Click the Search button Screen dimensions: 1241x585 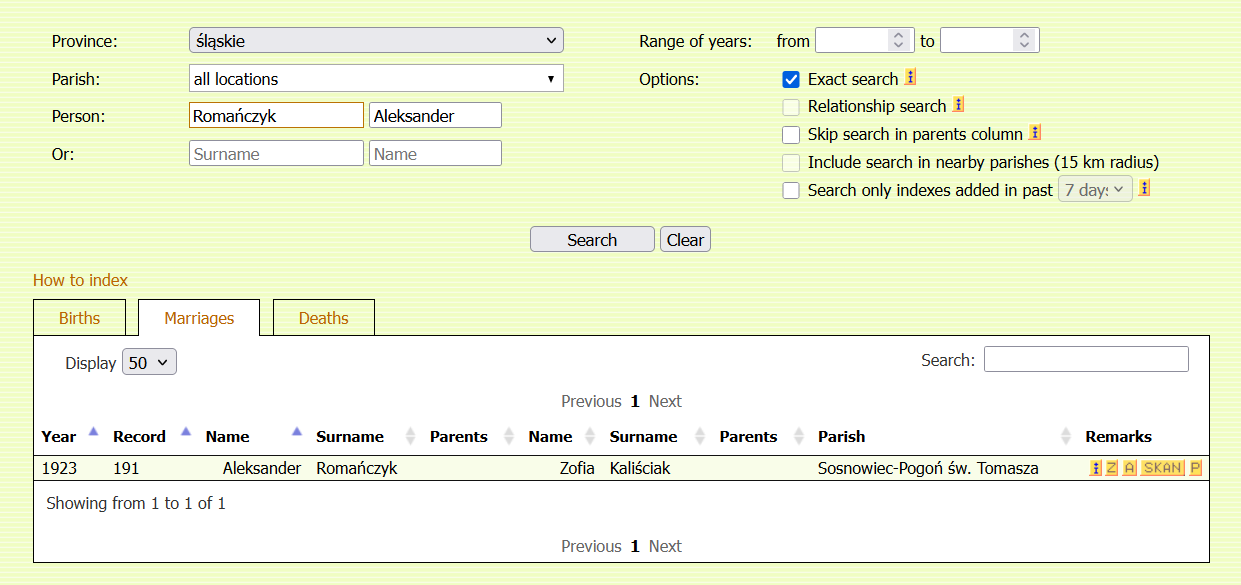coord(592,240)
